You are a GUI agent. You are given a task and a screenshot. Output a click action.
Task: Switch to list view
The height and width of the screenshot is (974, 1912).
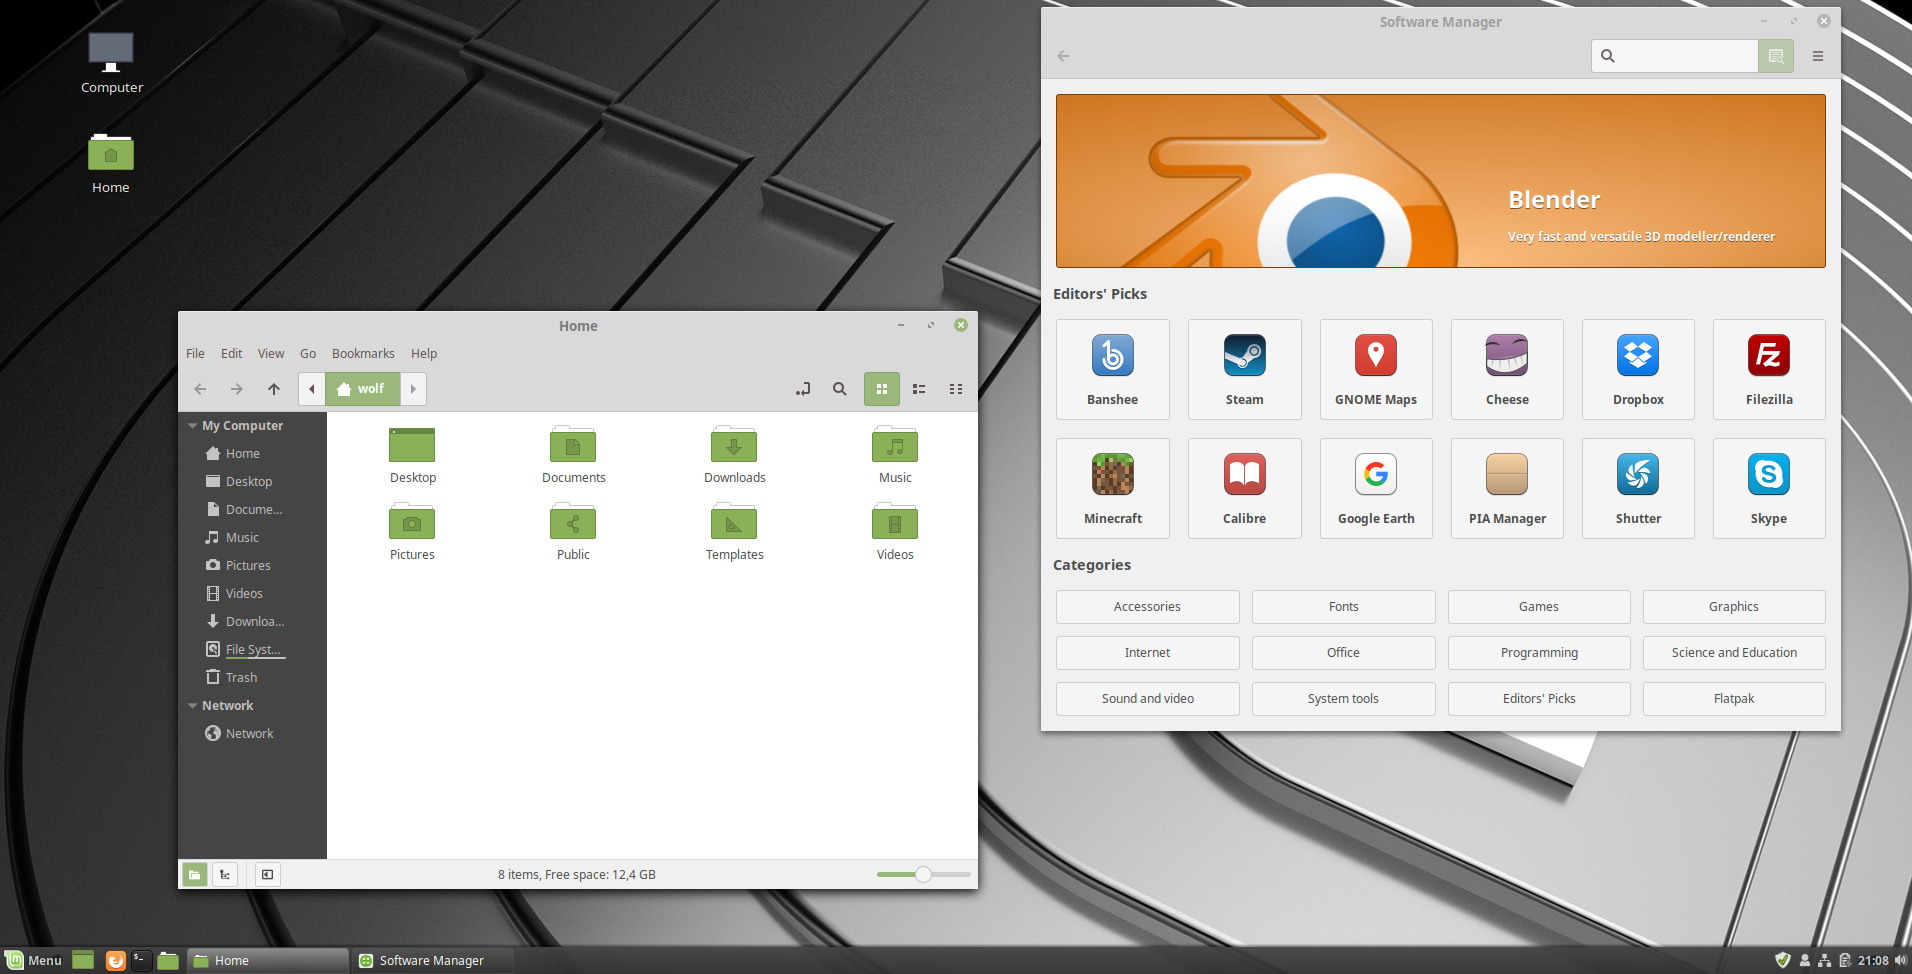pos(919,389)
